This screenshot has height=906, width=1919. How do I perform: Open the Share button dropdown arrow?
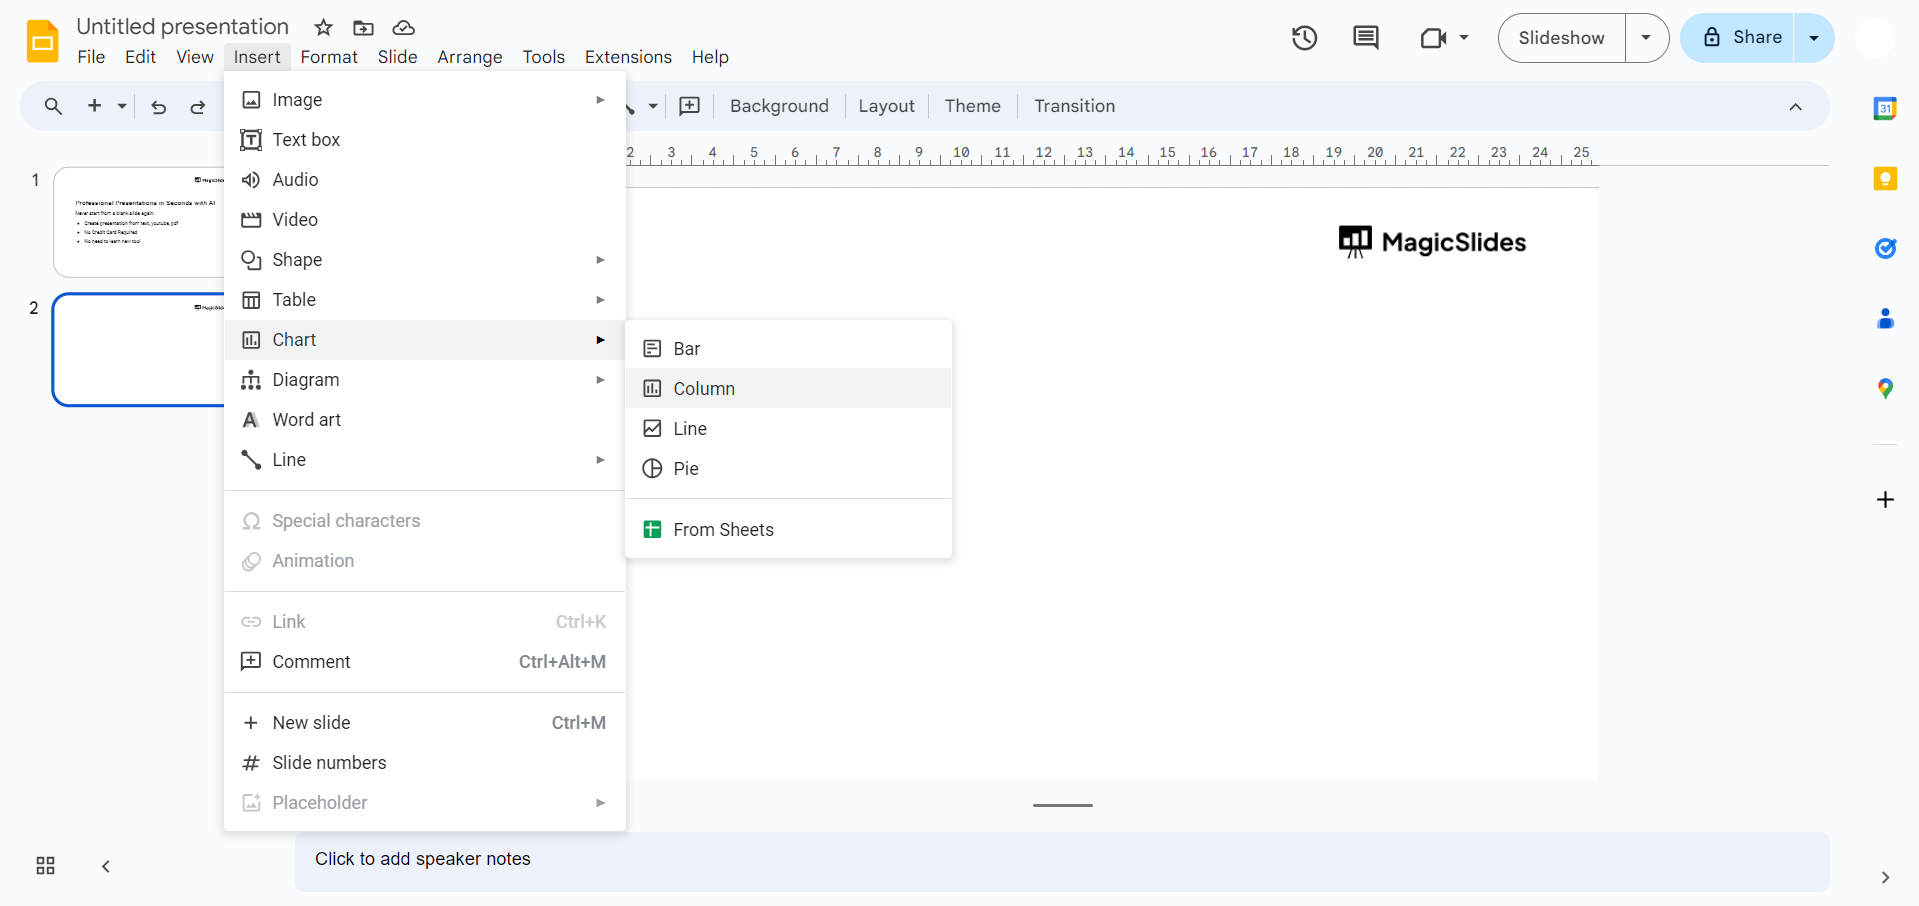1814,38
